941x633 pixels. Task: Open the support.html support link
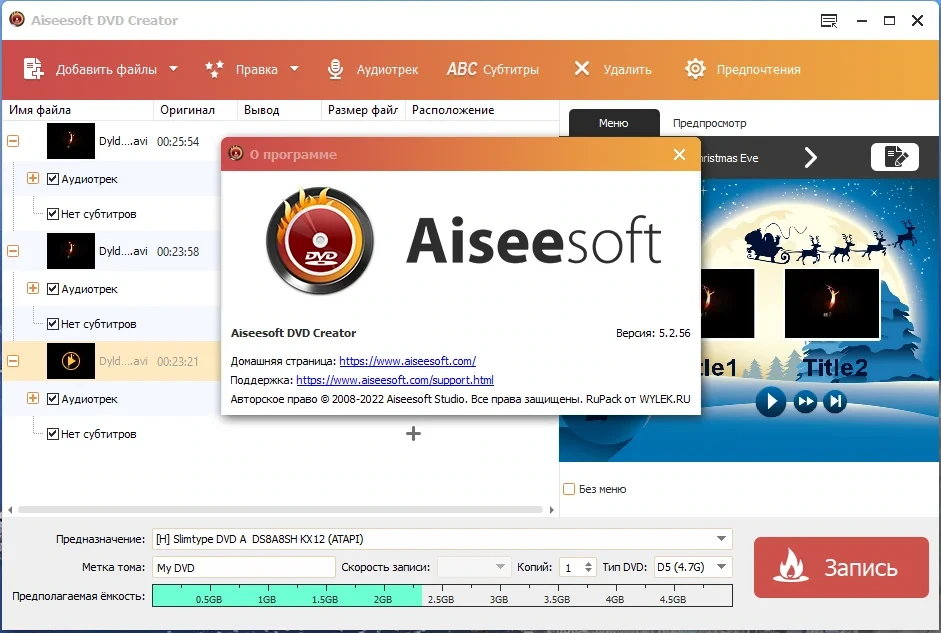(x=395, y=380)
